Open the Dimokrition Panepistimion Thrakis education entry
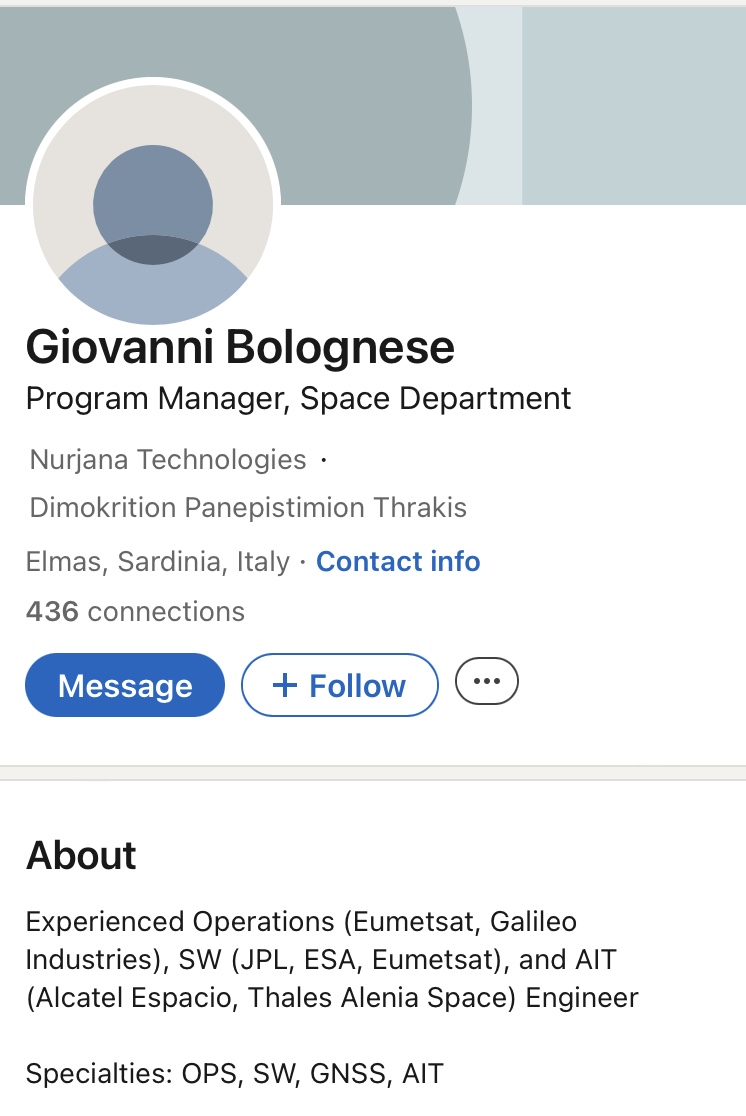The height and width of the screenshot is (1116, 746). 248,507
